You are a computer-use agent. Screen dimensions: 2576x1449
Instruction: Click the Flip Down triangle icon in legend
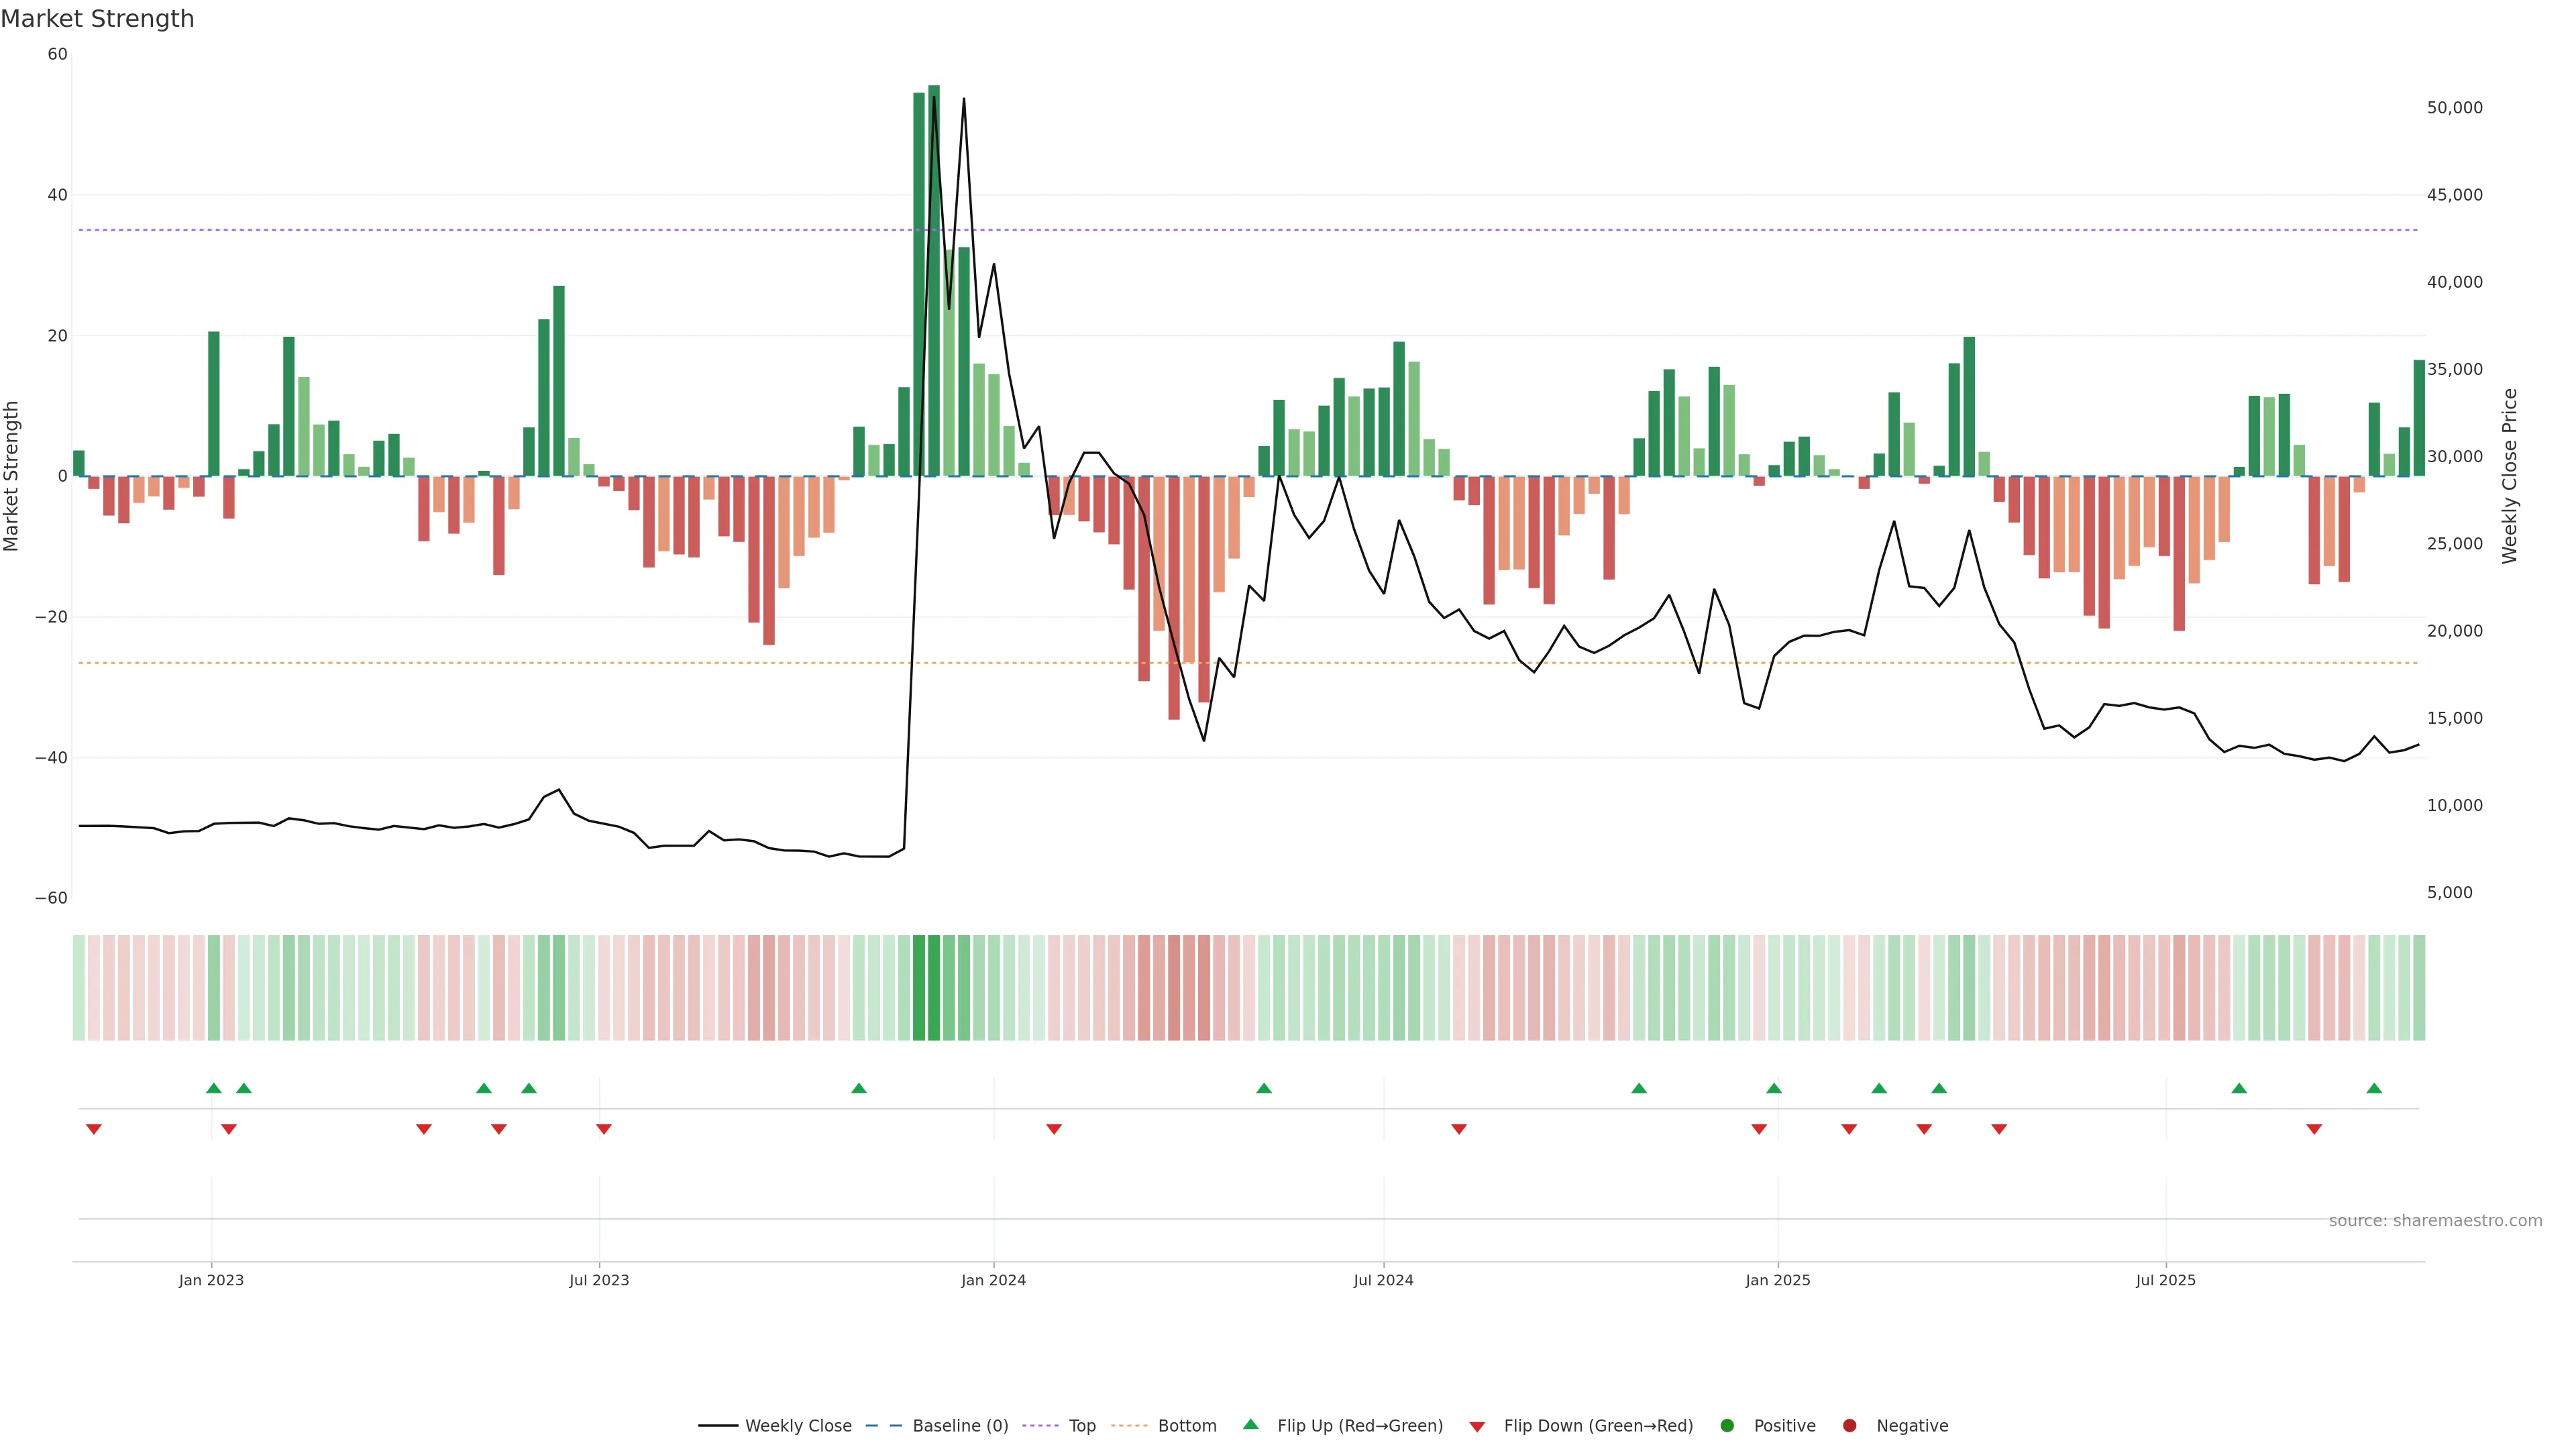click(1476, 1426)
